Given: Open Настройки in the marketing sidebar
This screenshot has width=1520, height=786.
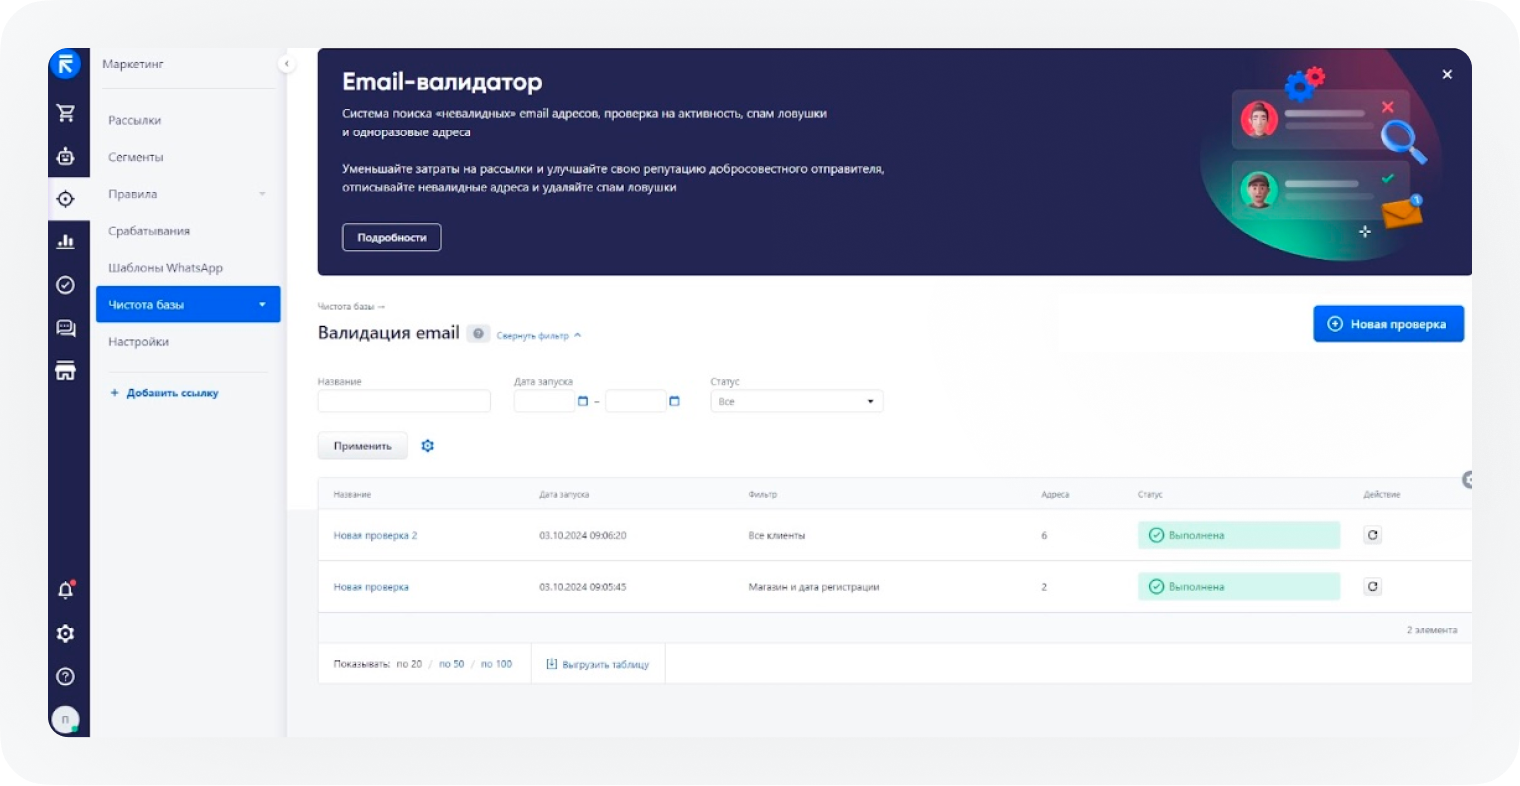Looking at the screenshot, I should tap(139, 342).
